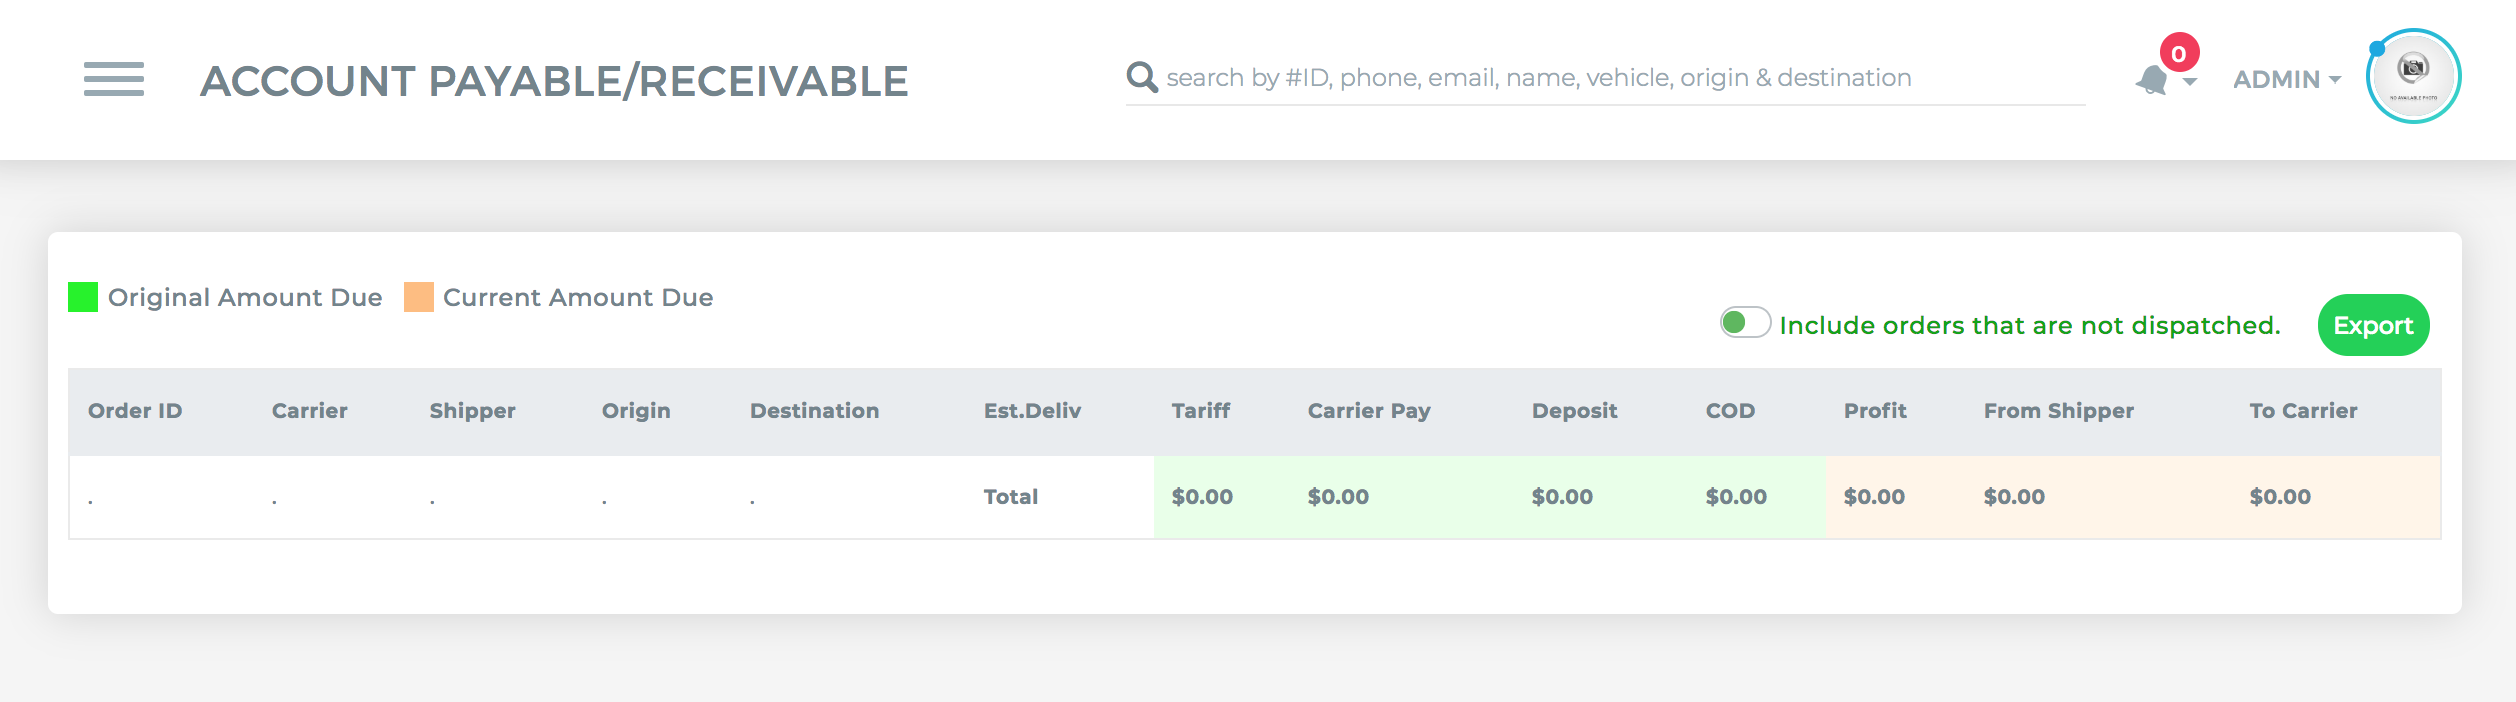Click the search magnifier icon
This screenshot has width=2516, height=702.
click(x=1142, y=77)
